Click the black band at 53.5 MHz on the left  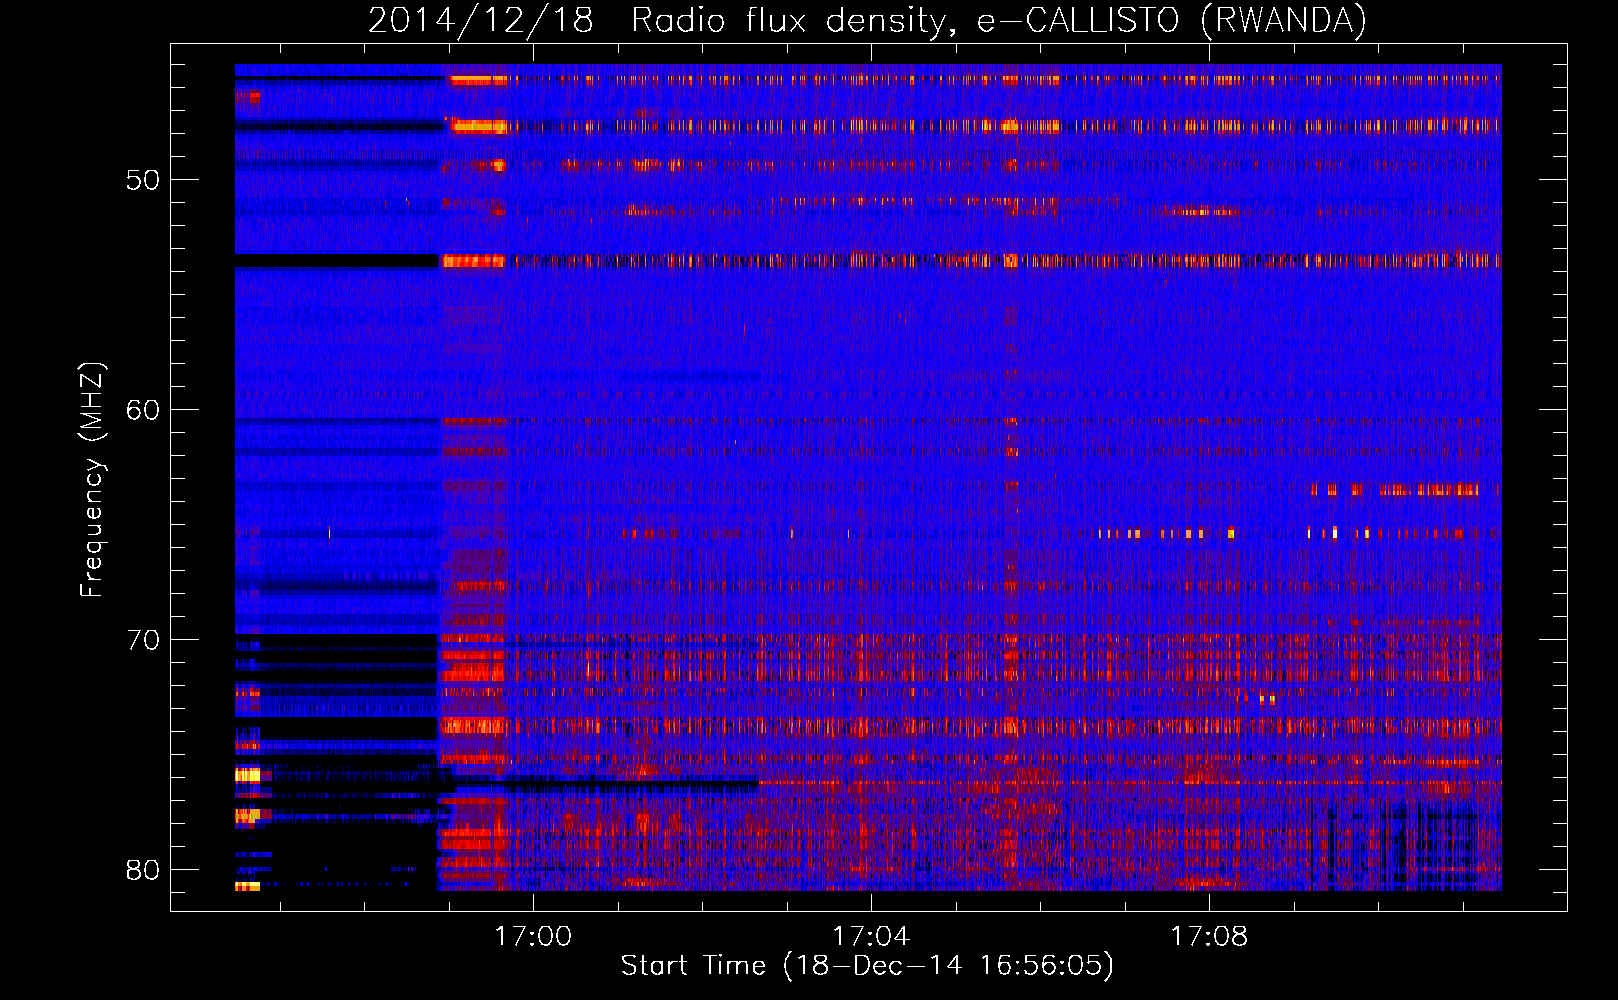pyautogui.click(x=337, y=260)
